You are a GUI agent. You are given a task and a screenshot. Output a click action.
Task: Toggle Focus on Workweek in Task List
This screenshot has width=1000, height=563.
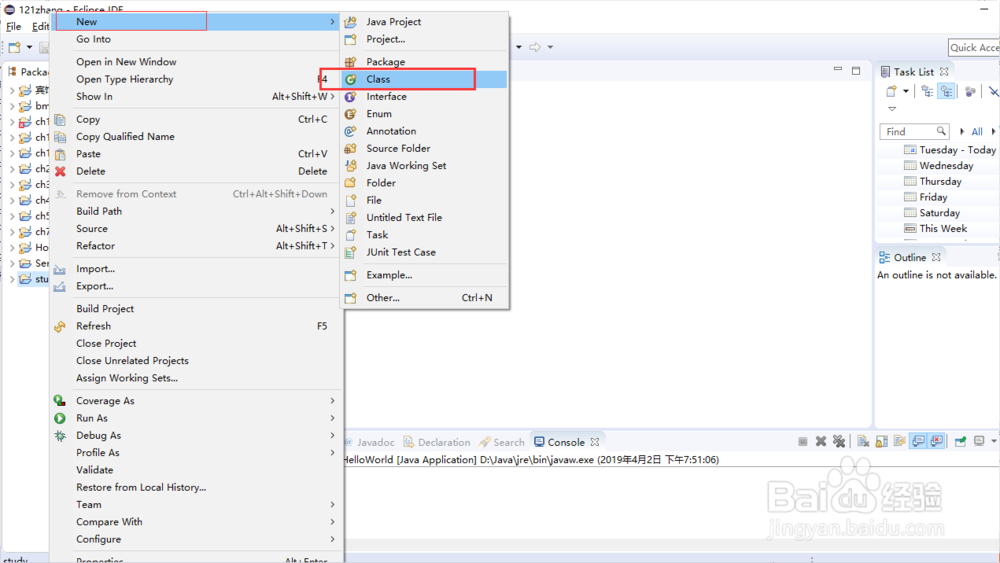pos(970,91)
